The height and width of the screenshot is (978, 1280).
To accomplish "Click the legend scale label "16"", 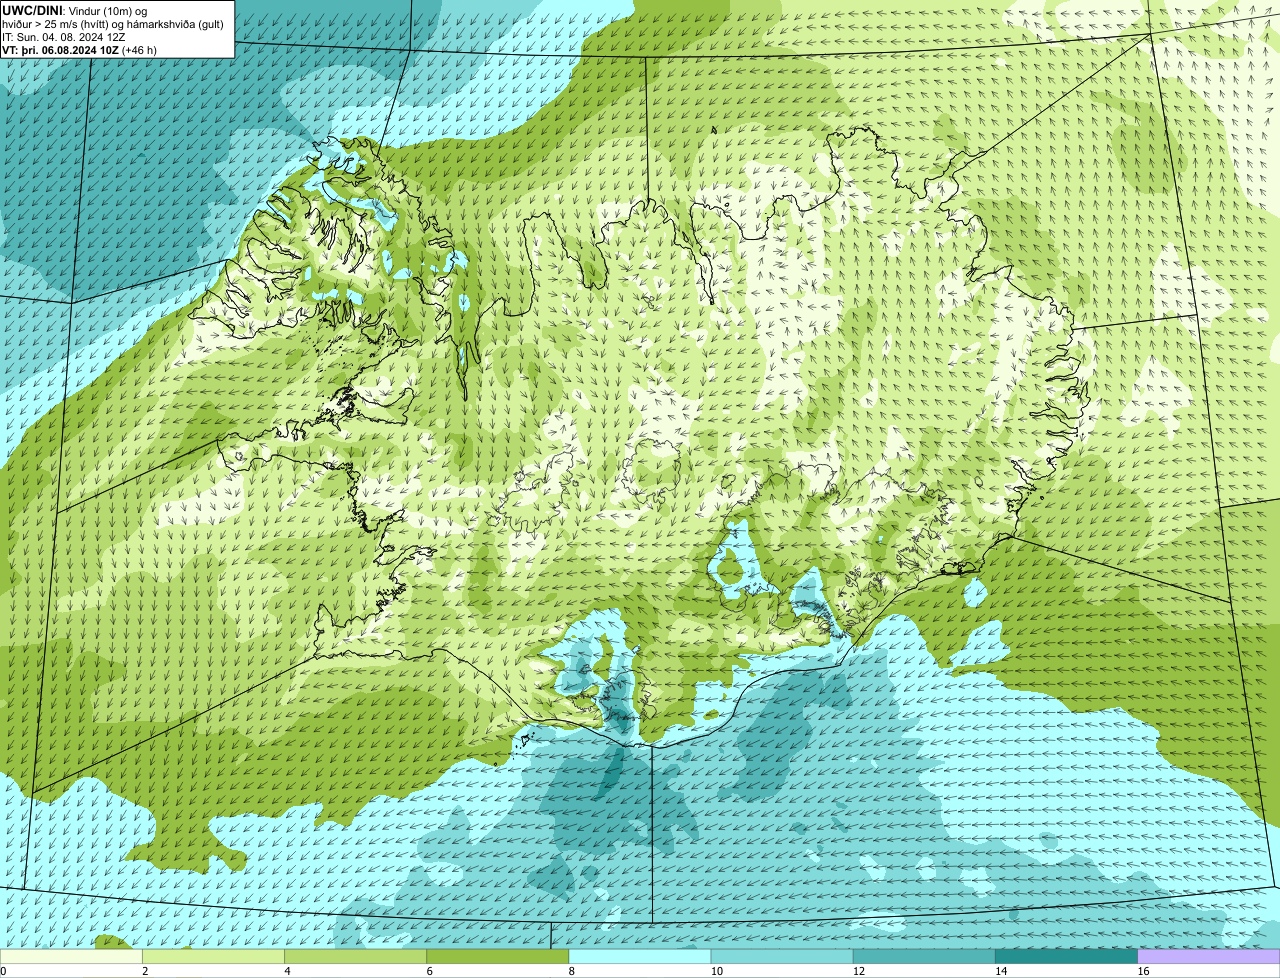I will tap(1143, 971).
